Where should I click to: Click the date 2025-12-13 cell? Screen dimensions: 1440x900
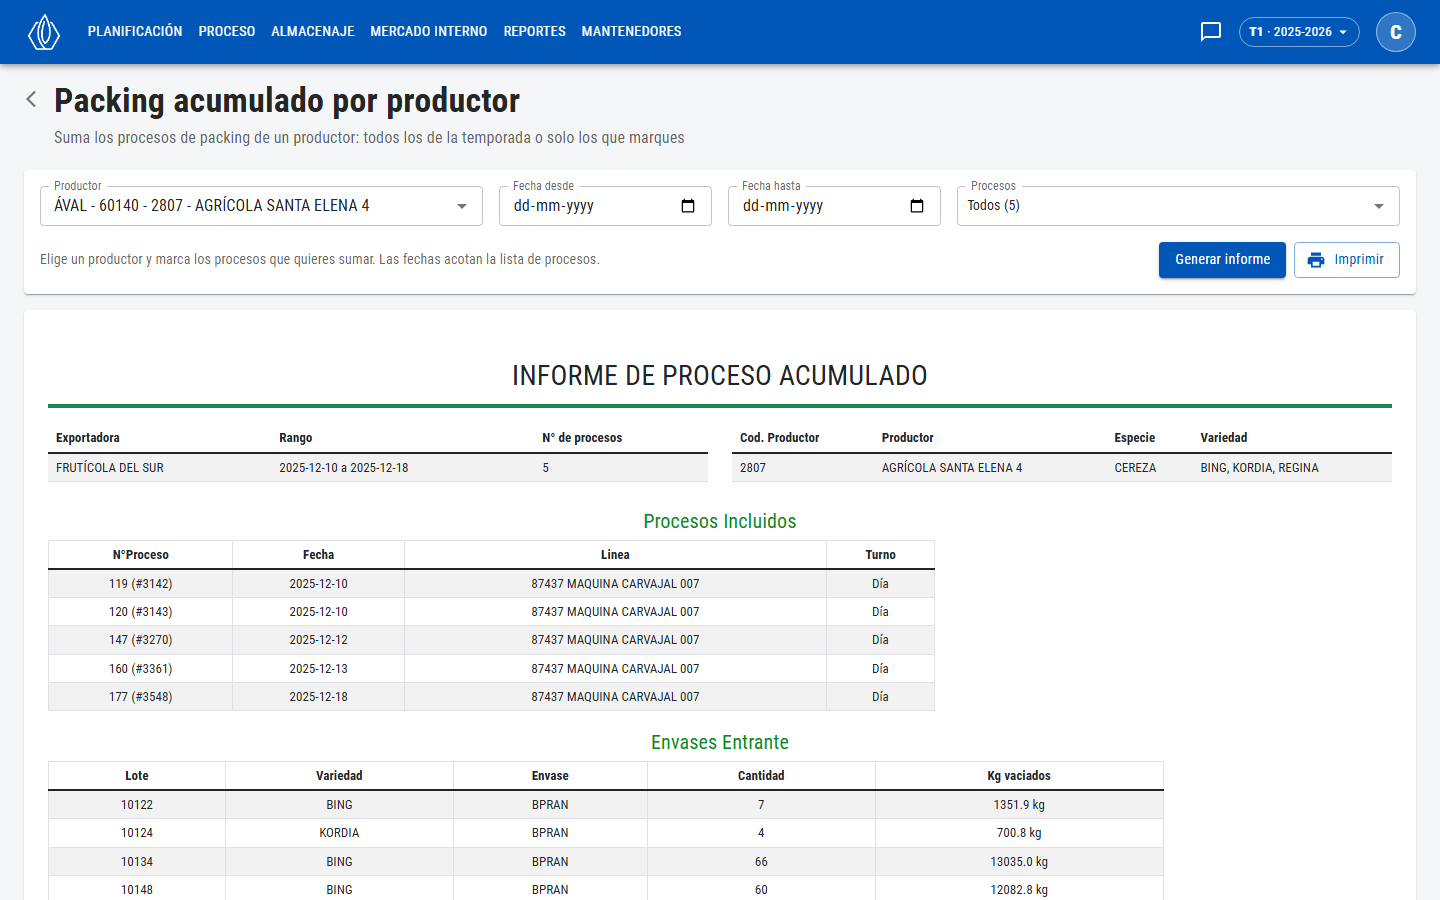pos(319,669)
